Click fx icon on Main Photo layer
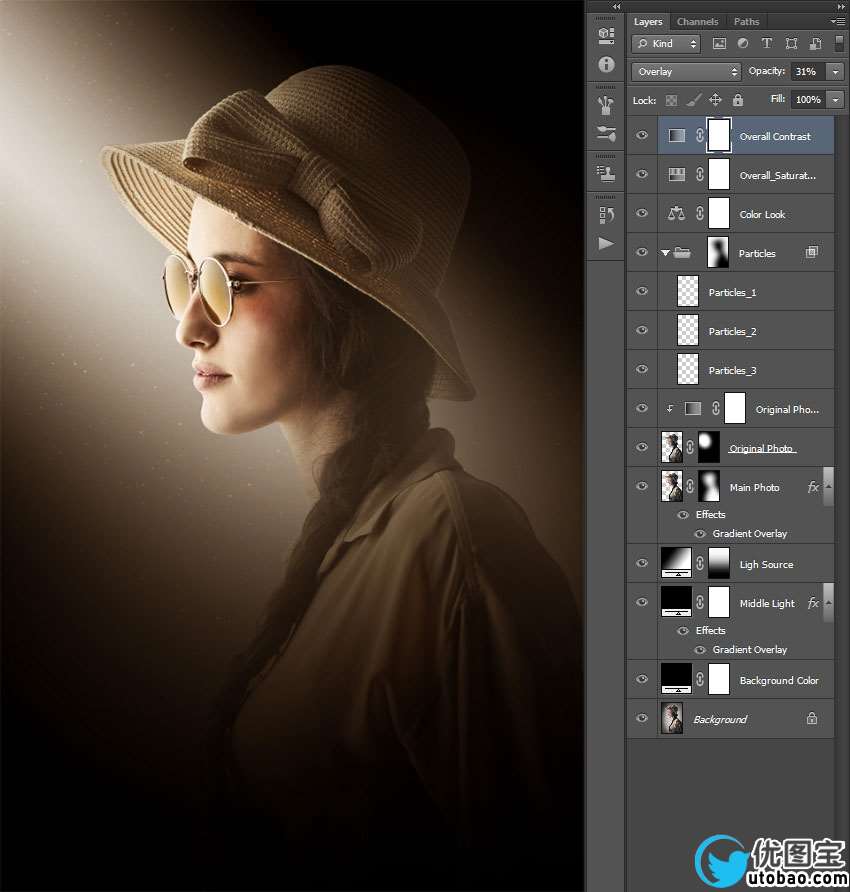The image size is (850, 892). click(813, 487)
